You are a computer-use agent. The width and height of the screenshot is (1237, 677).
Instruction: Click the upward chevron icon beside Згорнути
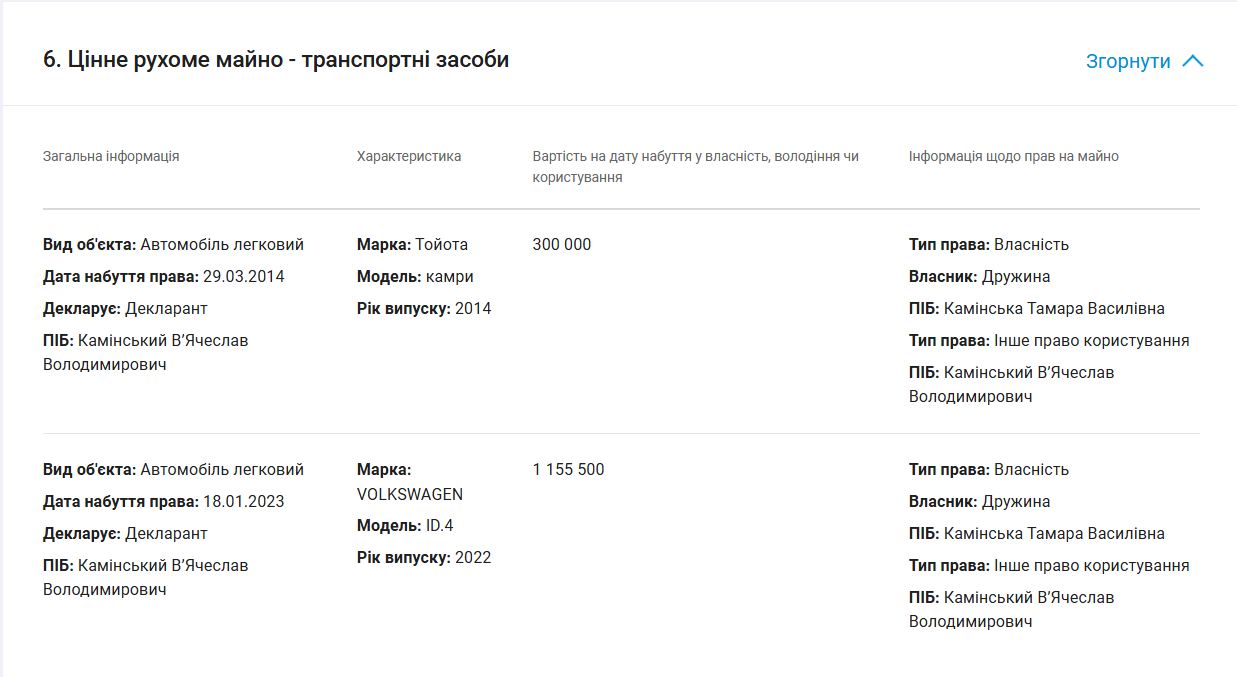coord(1192,61)
